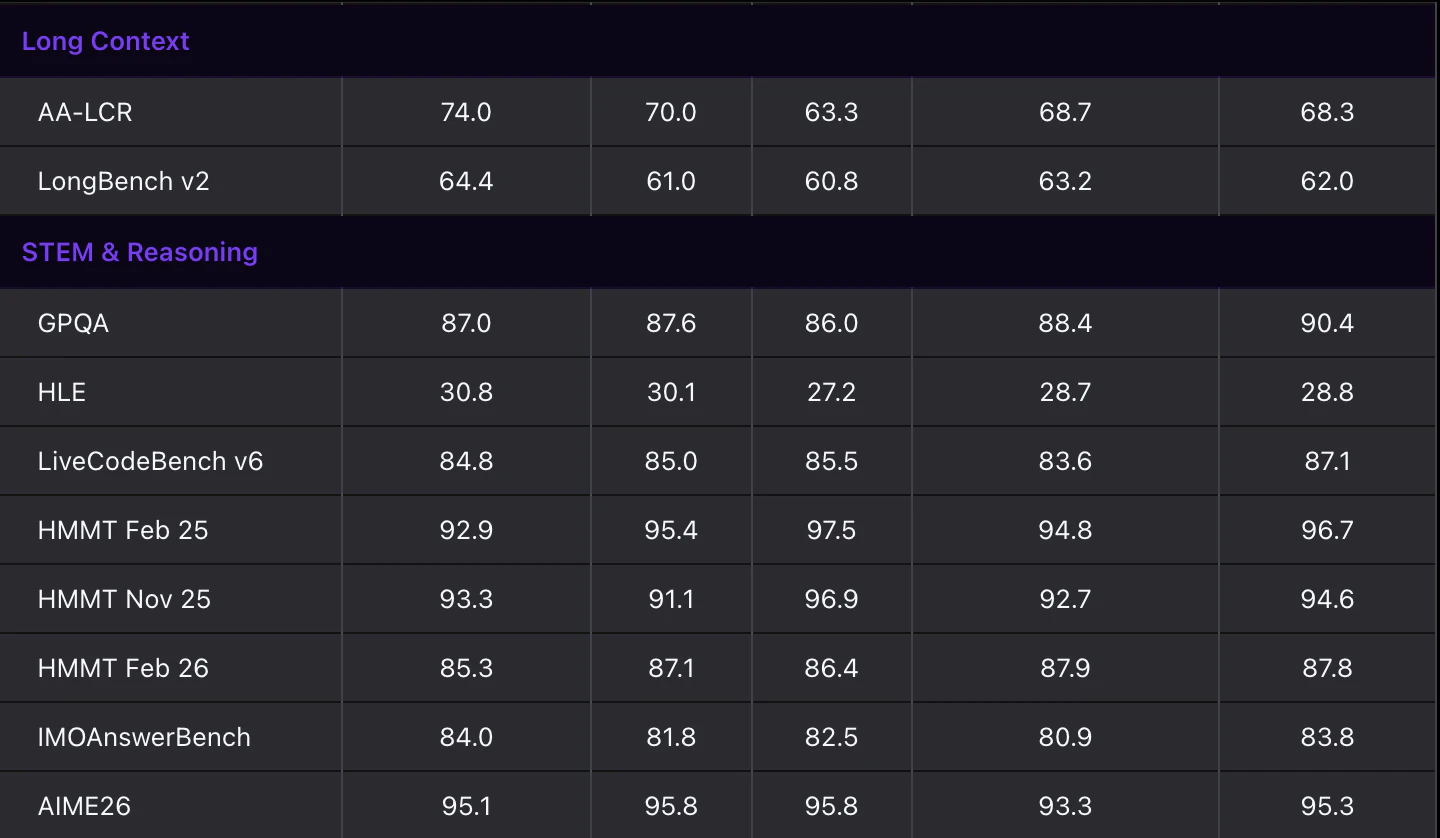Click the 30.8 HLE score cell
The width and height of the screenshot is (1440, 838).
[466, 392]
